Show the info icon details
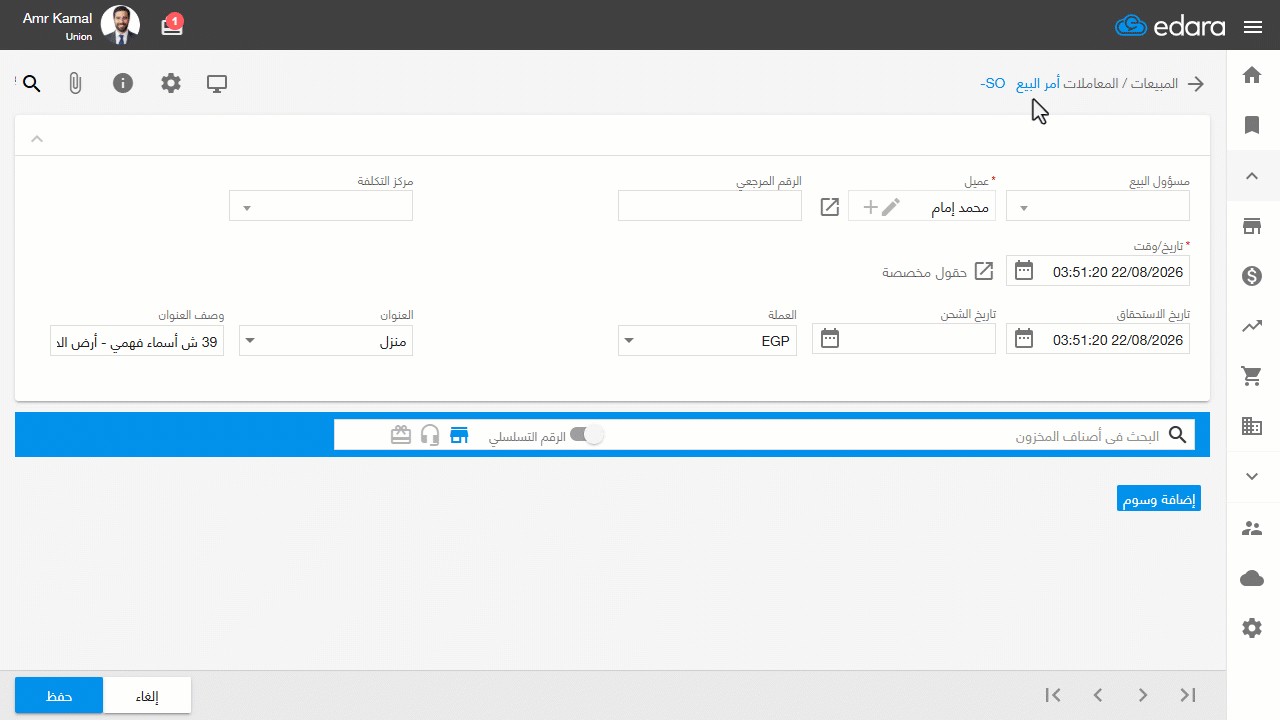The image size is (1280, 720). coord(123,84)
